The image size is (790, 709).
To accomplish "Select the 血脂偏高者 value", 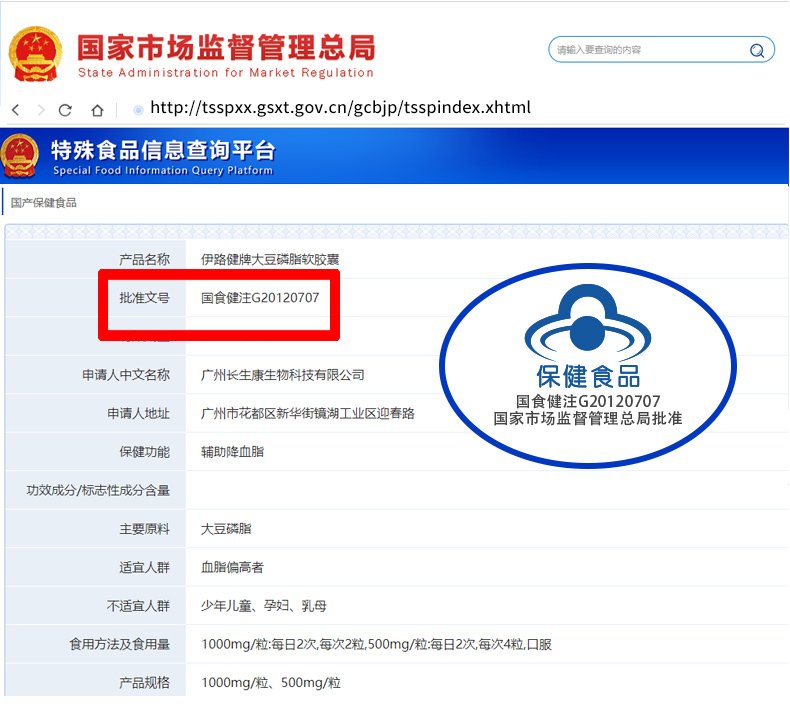I will (232, 567).
